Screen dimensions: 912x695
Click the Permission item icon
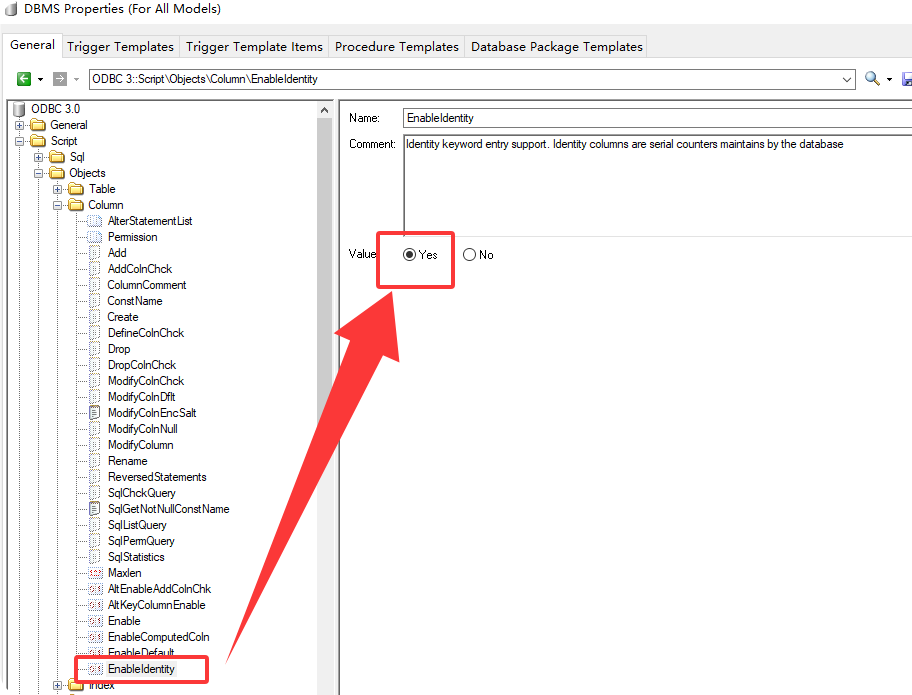94,237
